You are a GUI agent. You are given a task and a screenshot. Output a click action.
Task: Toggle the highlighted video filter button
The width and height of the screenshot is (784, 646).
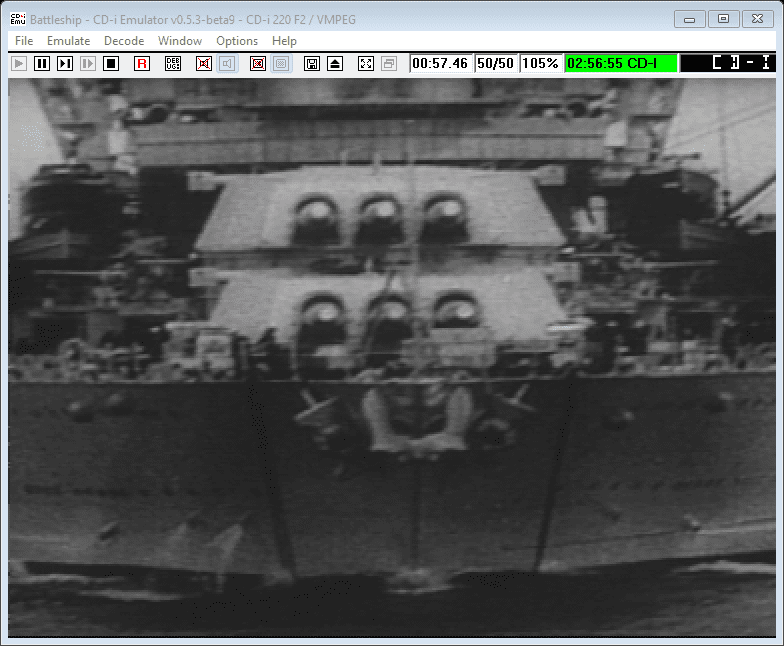click(281, 63)
